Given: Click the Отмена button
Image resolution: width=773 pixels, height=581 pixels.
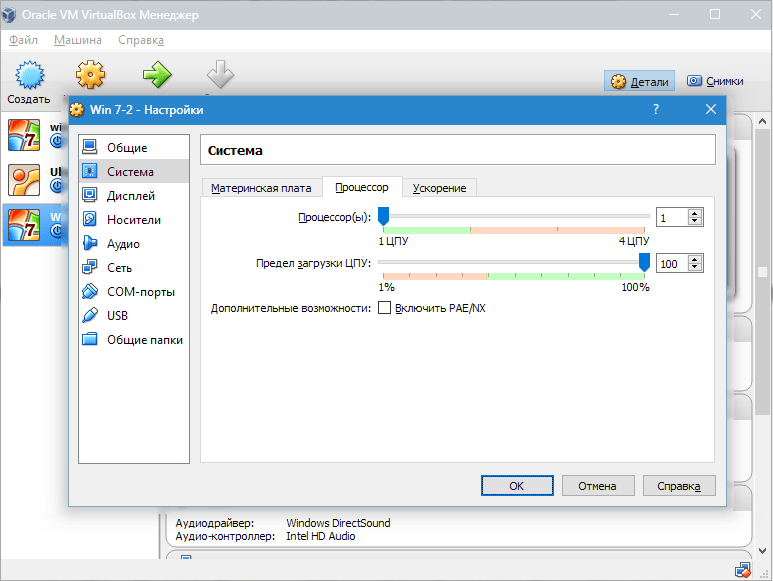Looking at the screenshot, I should coord(597,486).
